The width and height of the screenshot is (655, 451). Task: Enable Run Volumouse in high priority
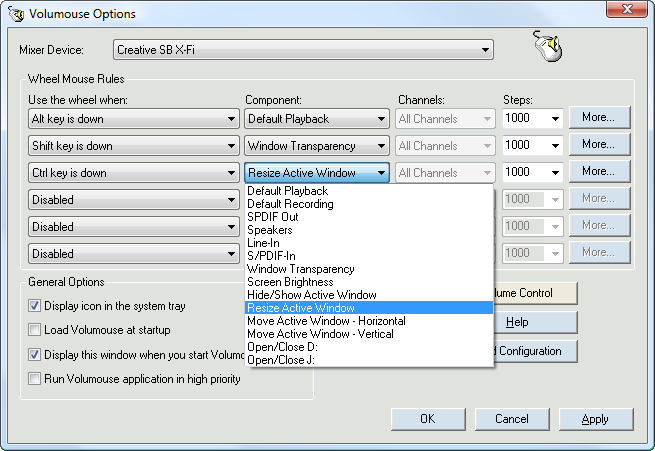point(35,379)
